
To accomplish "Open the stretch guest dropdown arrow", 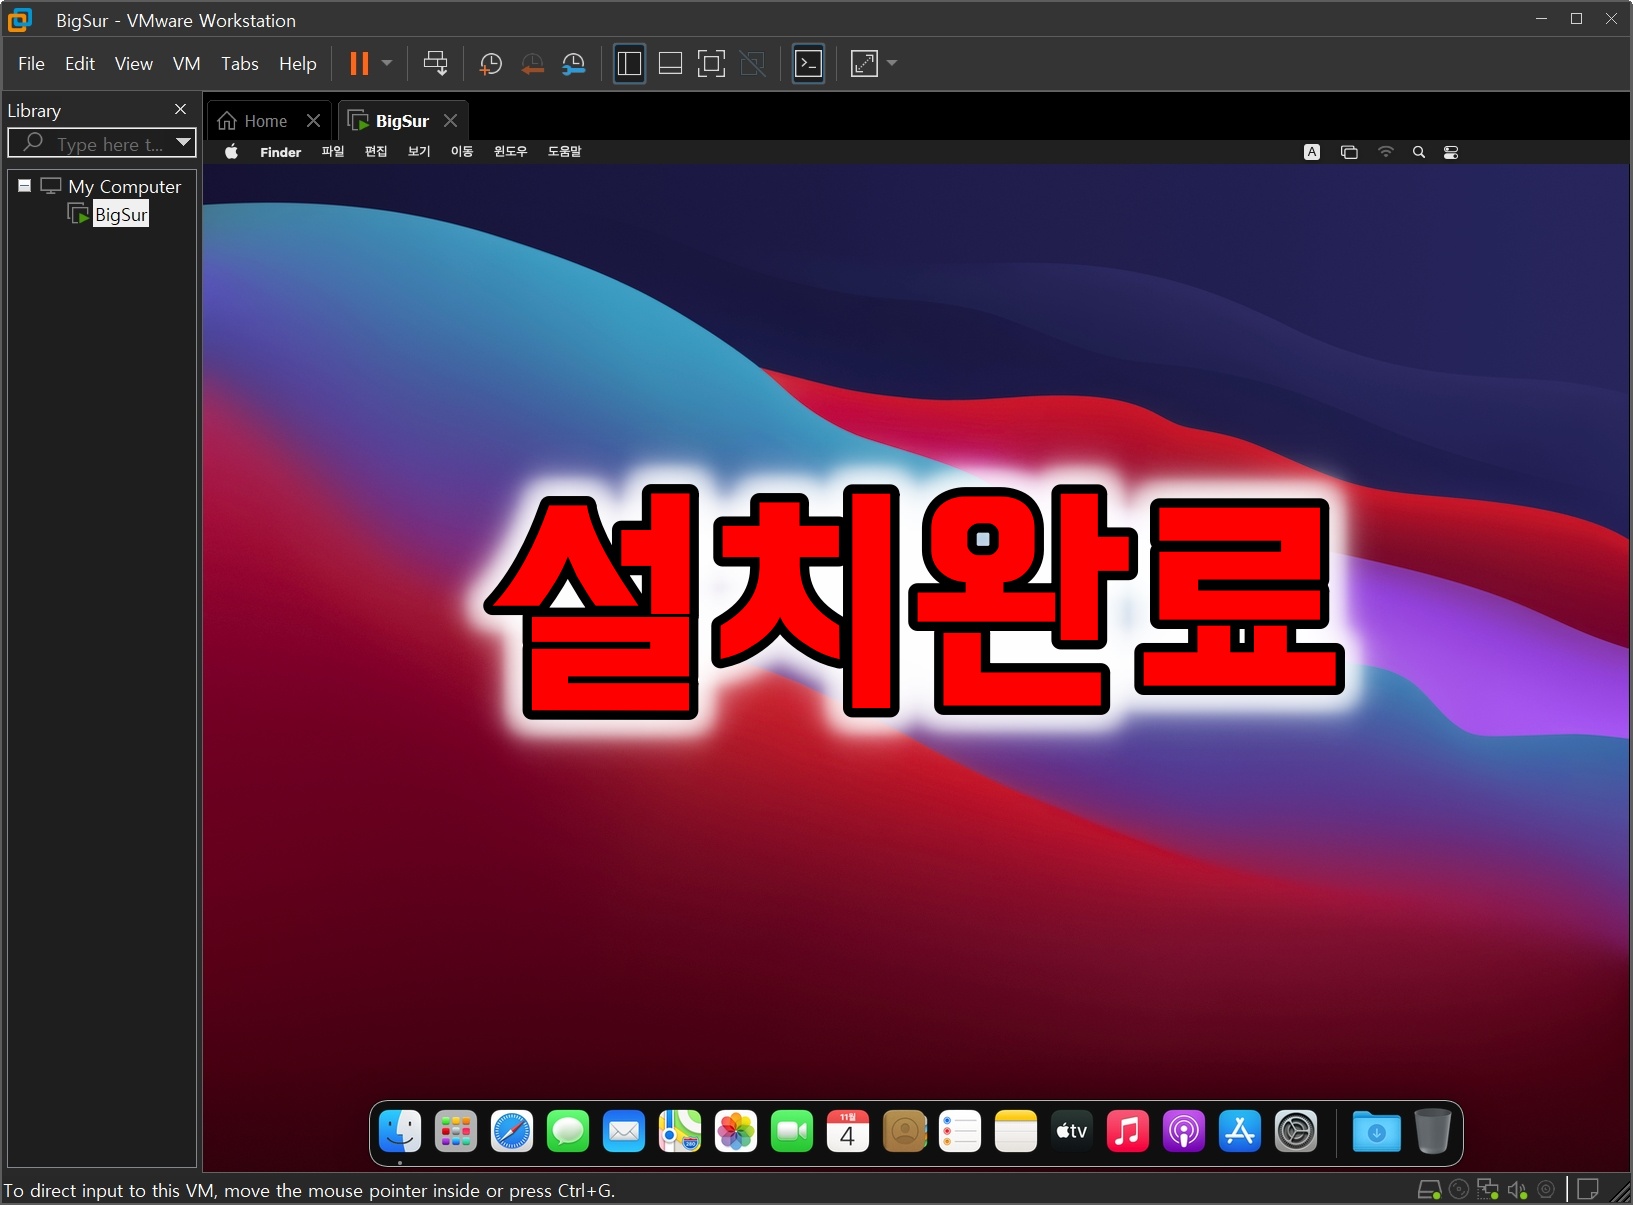I will (892, 64).
